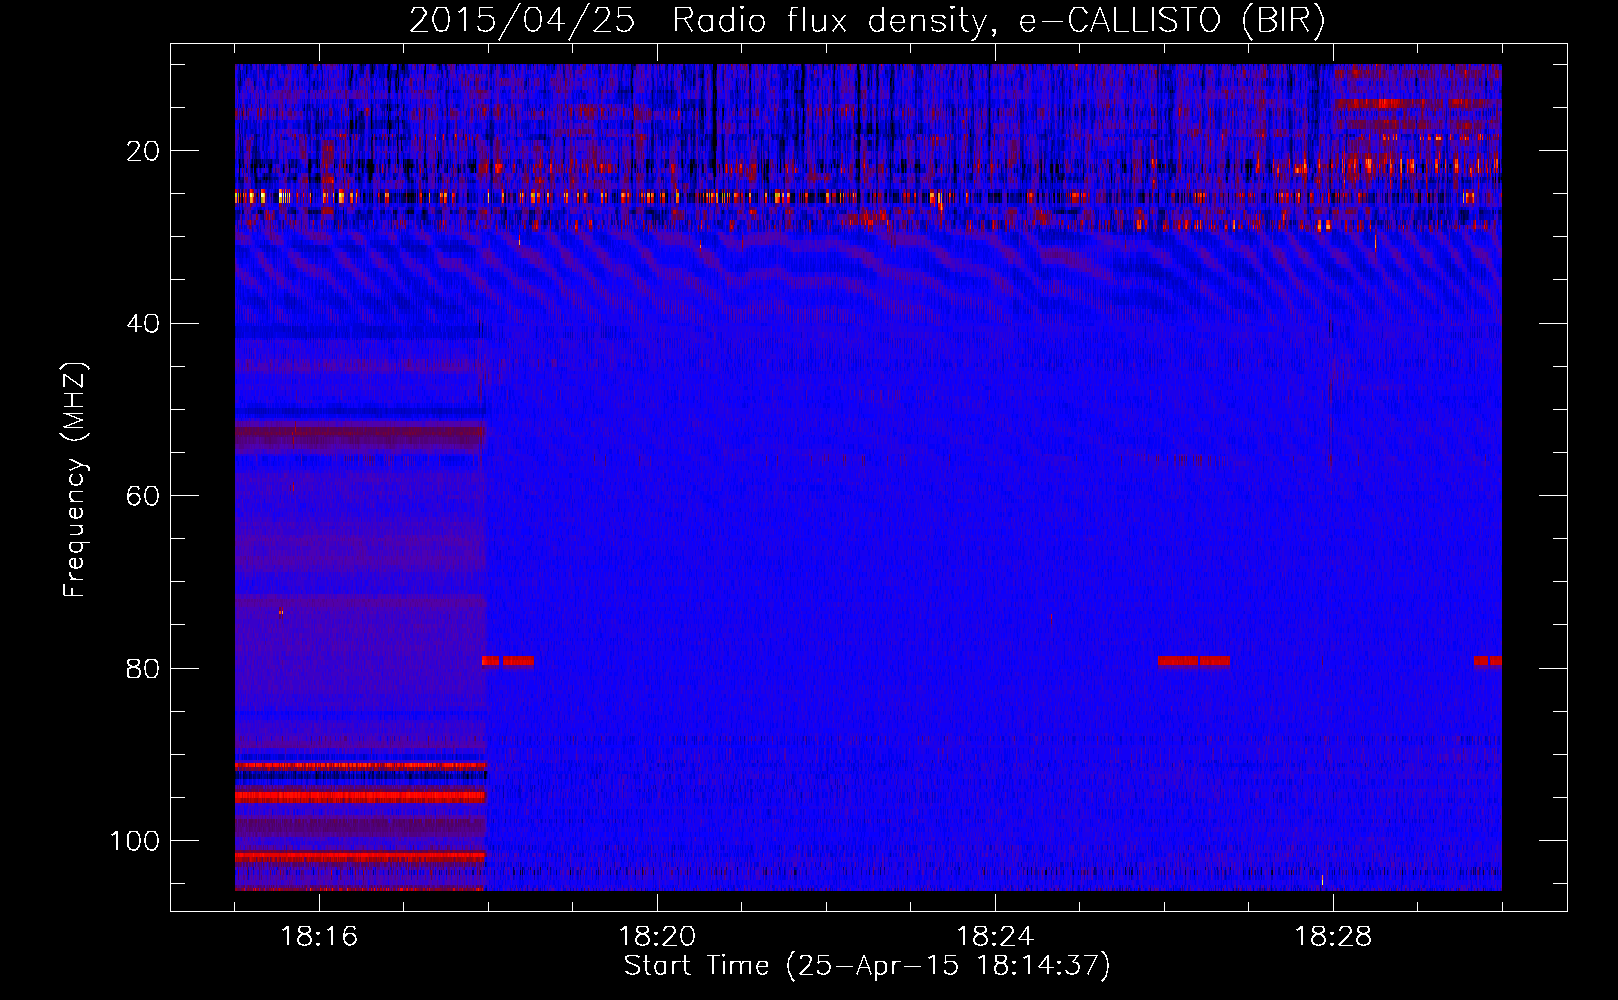
Task: Click the 60 MHz frequency tick label
Action: pos(143,496)
